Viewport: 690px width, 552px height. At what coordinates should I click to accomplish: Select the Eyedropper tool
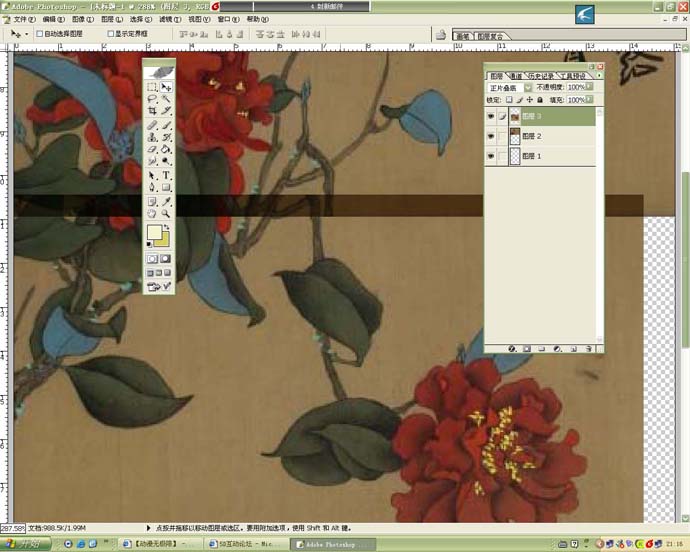pyautogui.click(x=166, y=202)
